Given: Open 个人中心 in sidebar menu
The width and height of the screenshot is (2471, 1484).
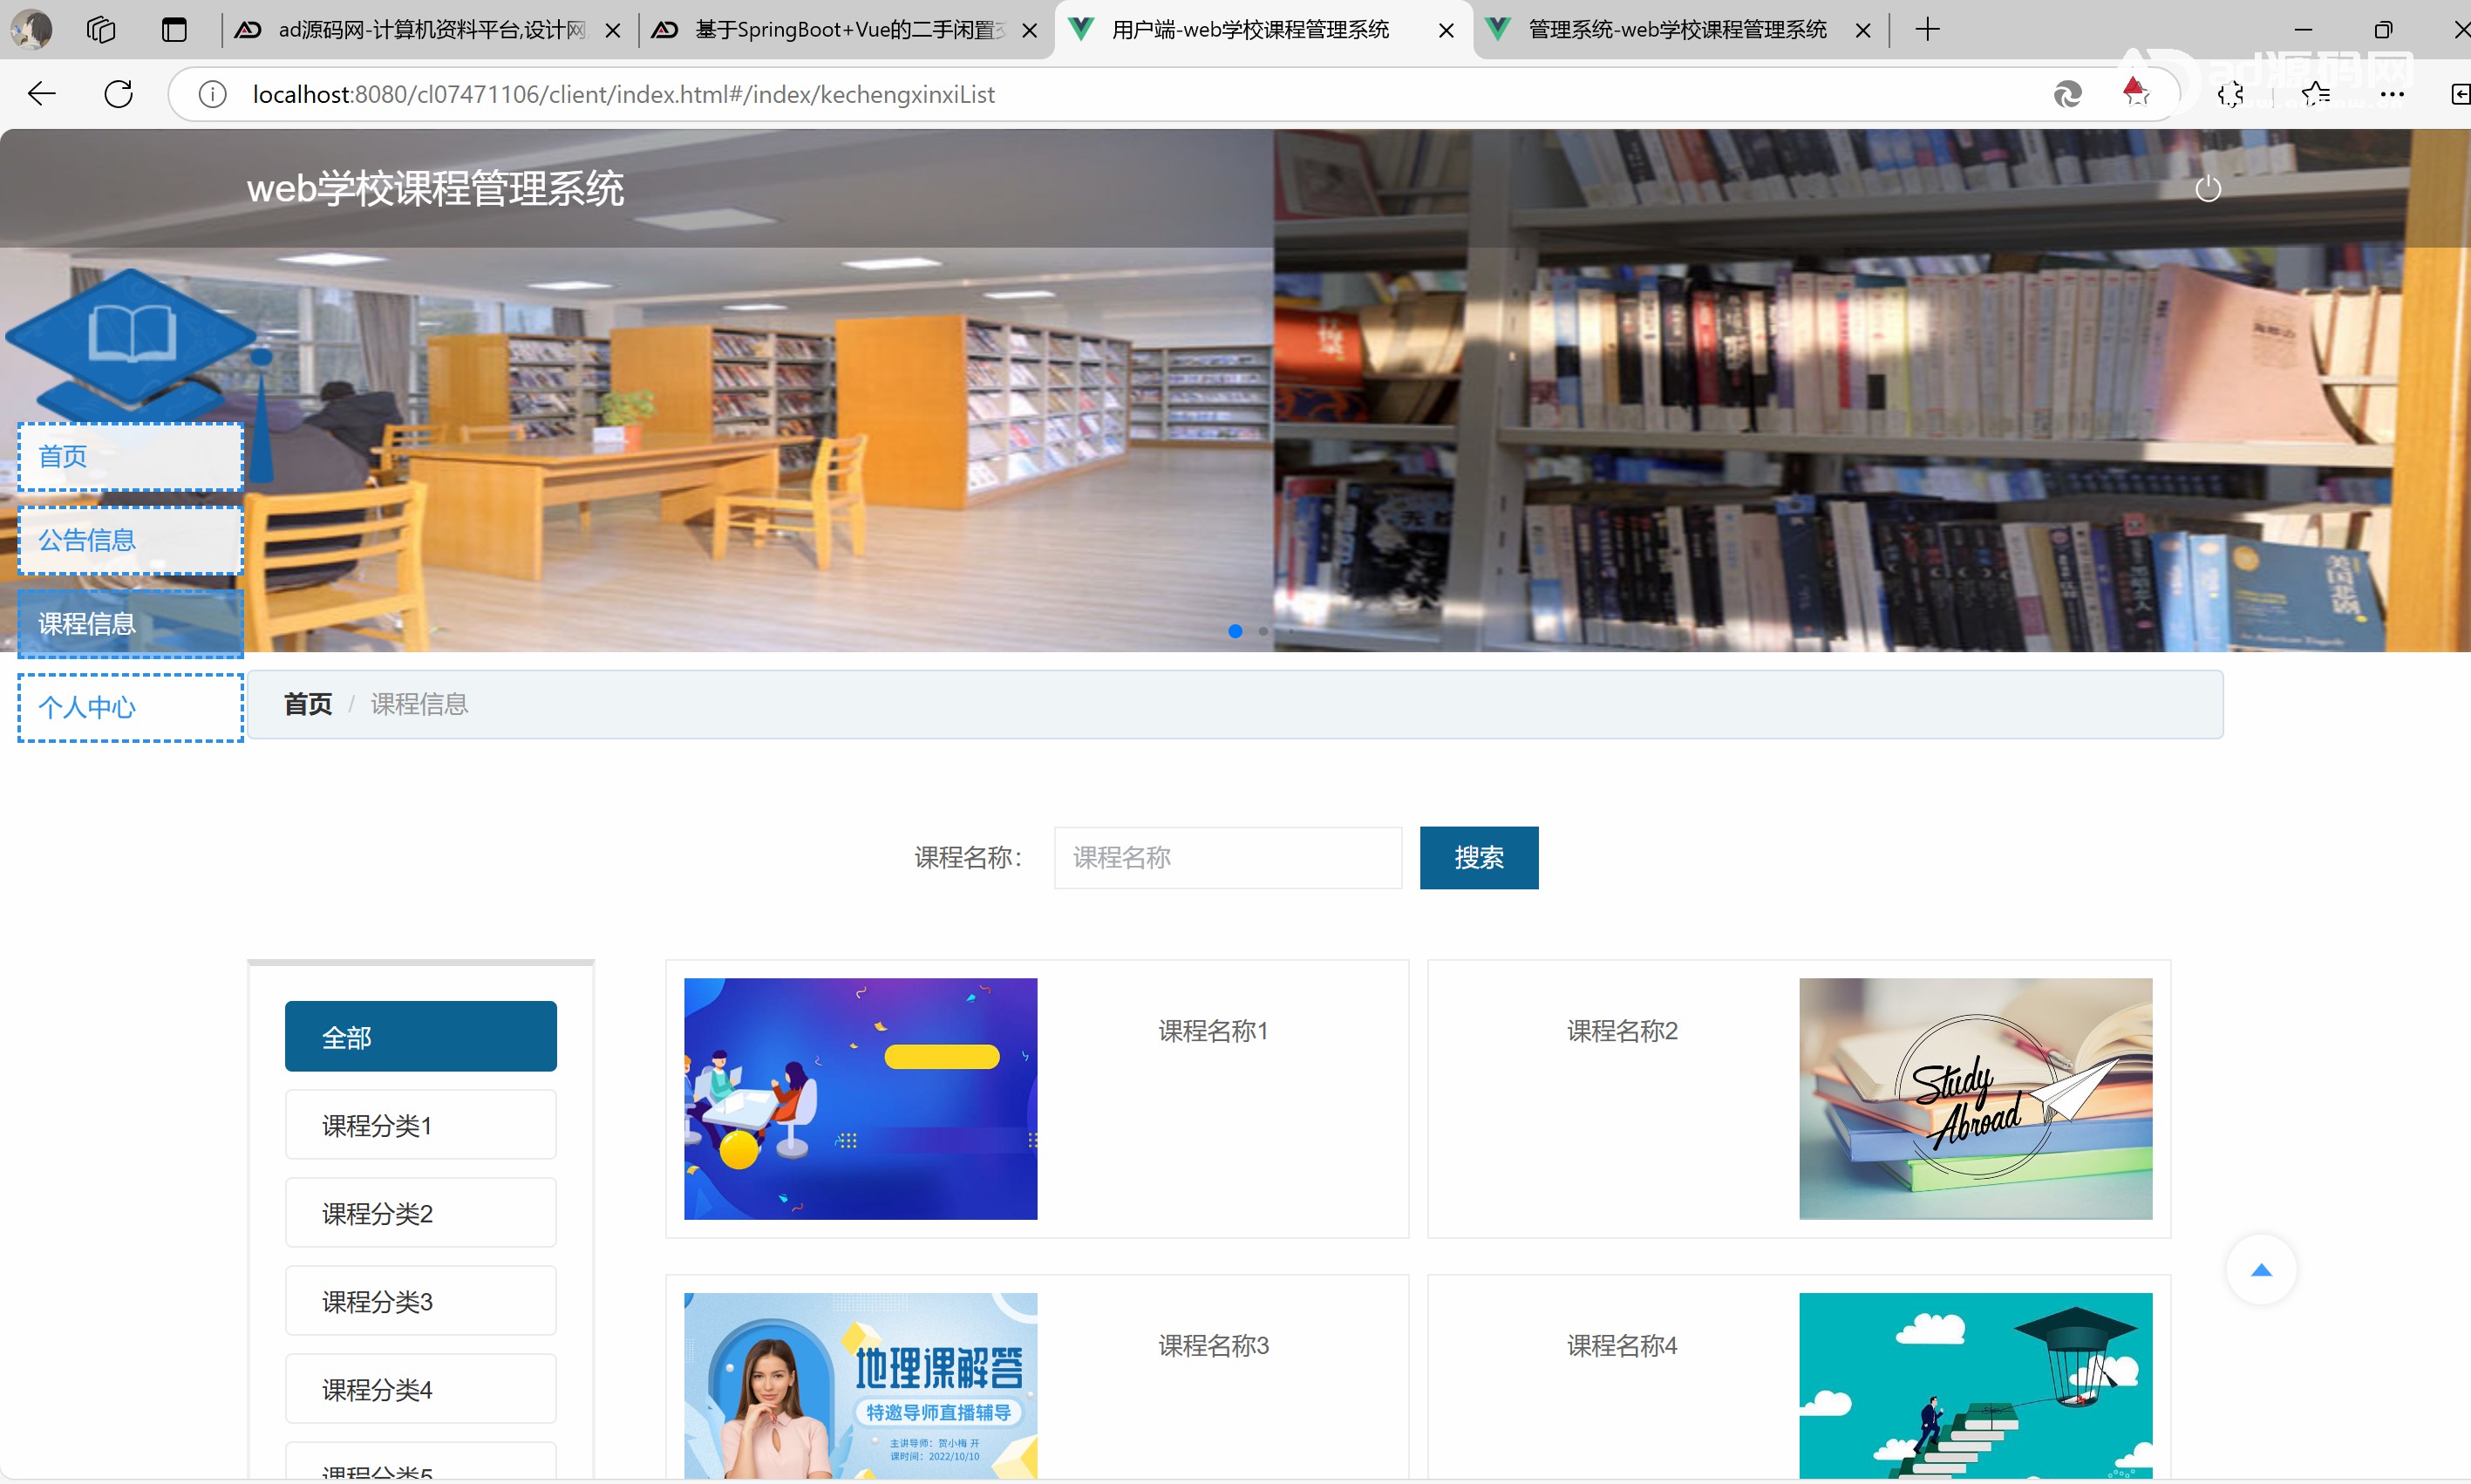Looking at the screenshot, I should [x=130, y=707].
